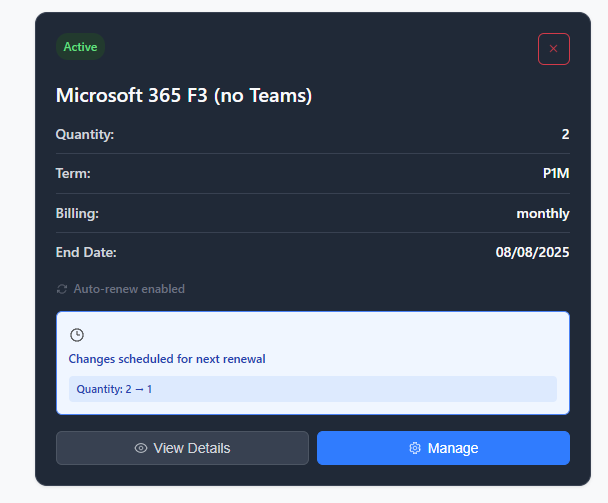Click the Quantity value 2
This screenshot has width=608, height=503.
click(565, 134)
